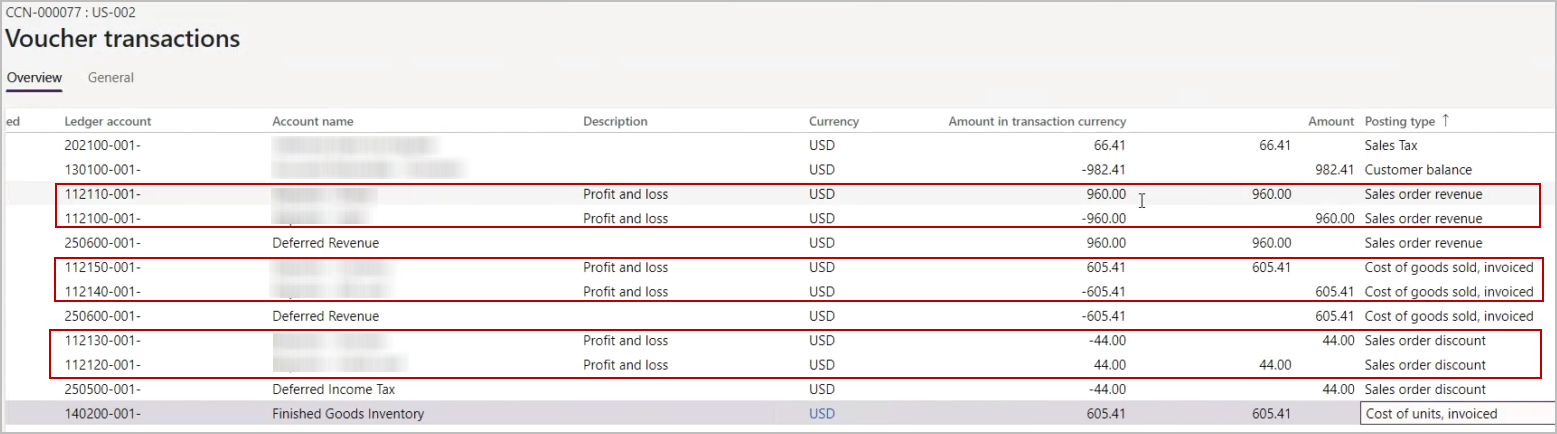This screenshot has height=434, width=1557.
Task: Click the sort arrow beside Posting type
Action: 1444,121
